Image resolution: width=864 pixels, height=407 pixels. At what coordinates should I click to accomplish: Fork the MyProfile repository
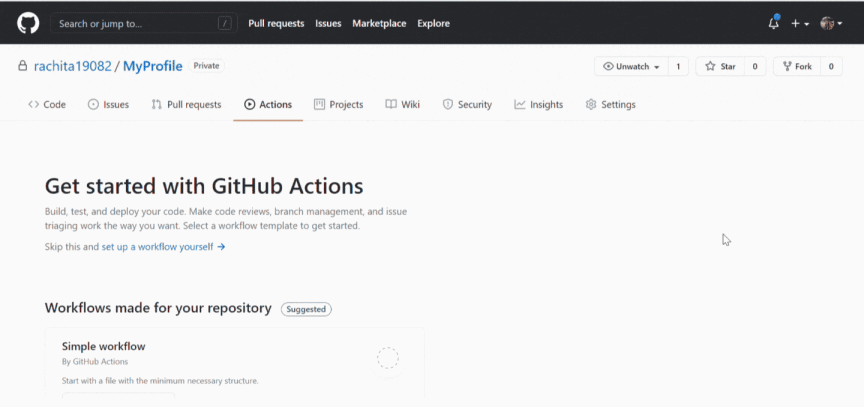point(797,67)
